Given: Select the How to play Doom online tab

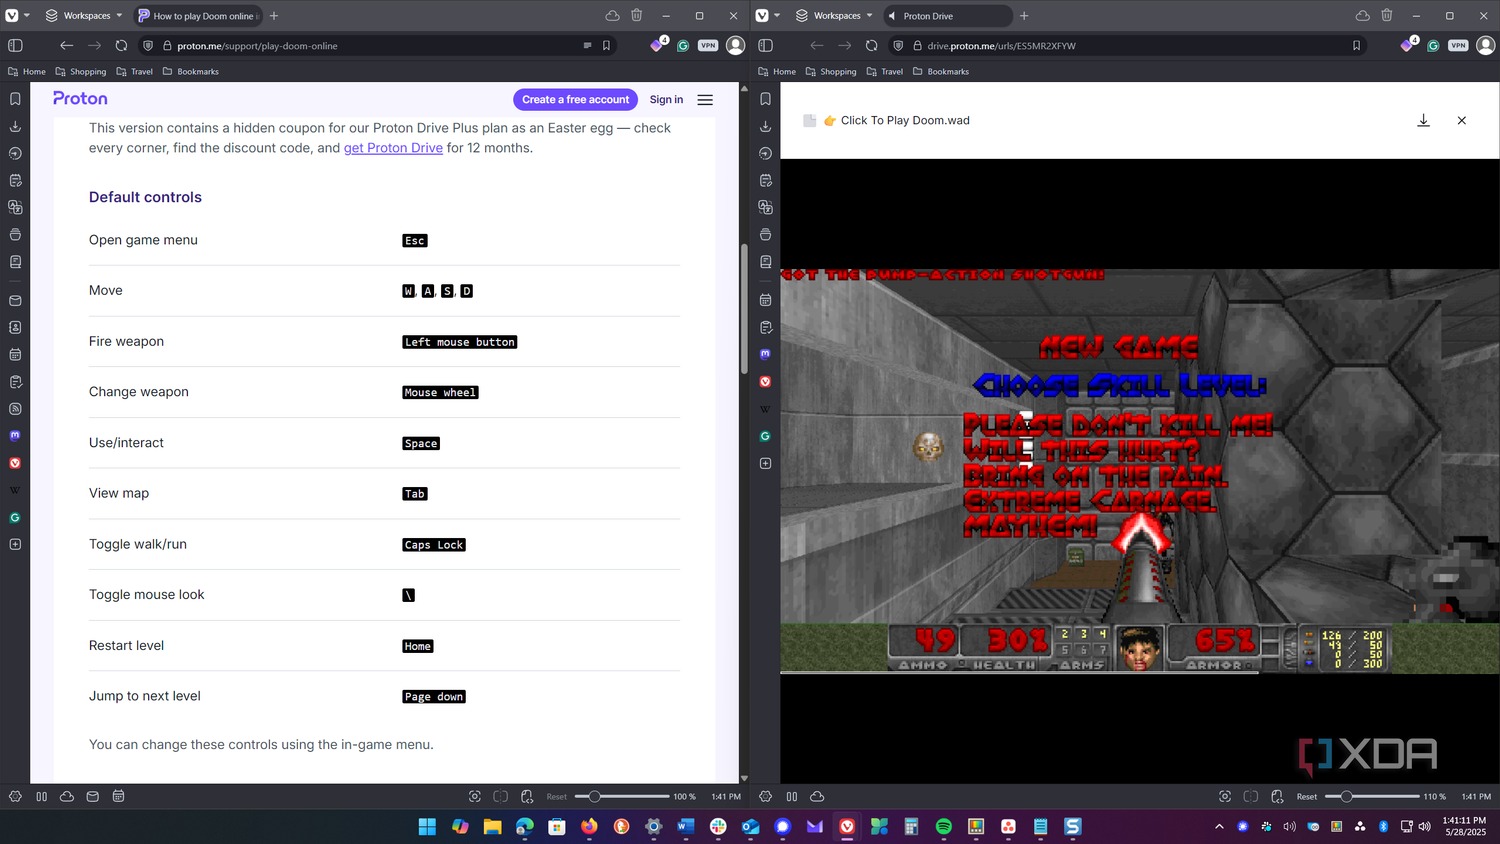Looking at the screenshot, I should 197,15.
